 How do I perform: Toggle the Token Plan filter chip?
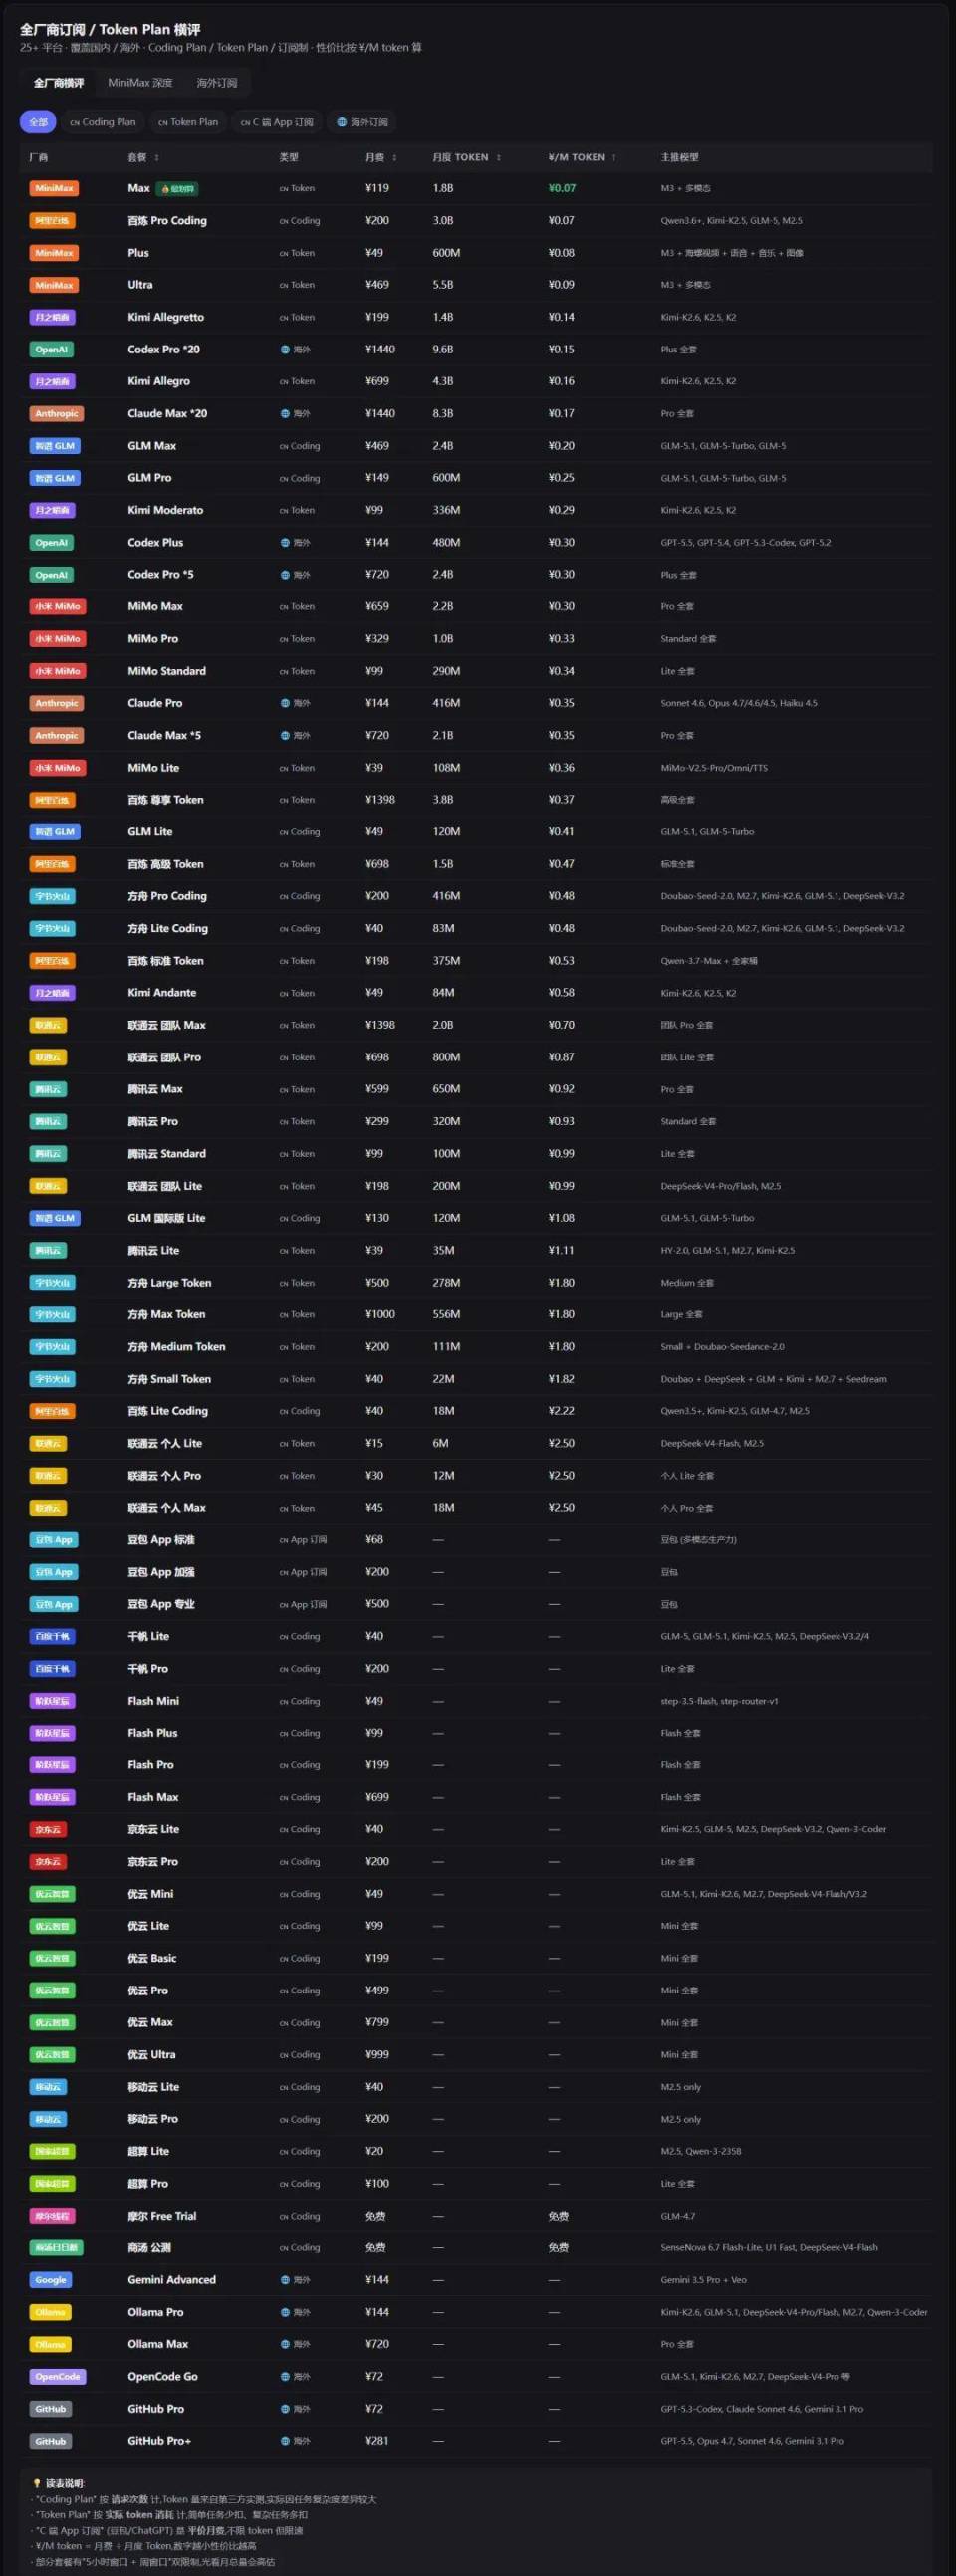[x=188, y=122]
